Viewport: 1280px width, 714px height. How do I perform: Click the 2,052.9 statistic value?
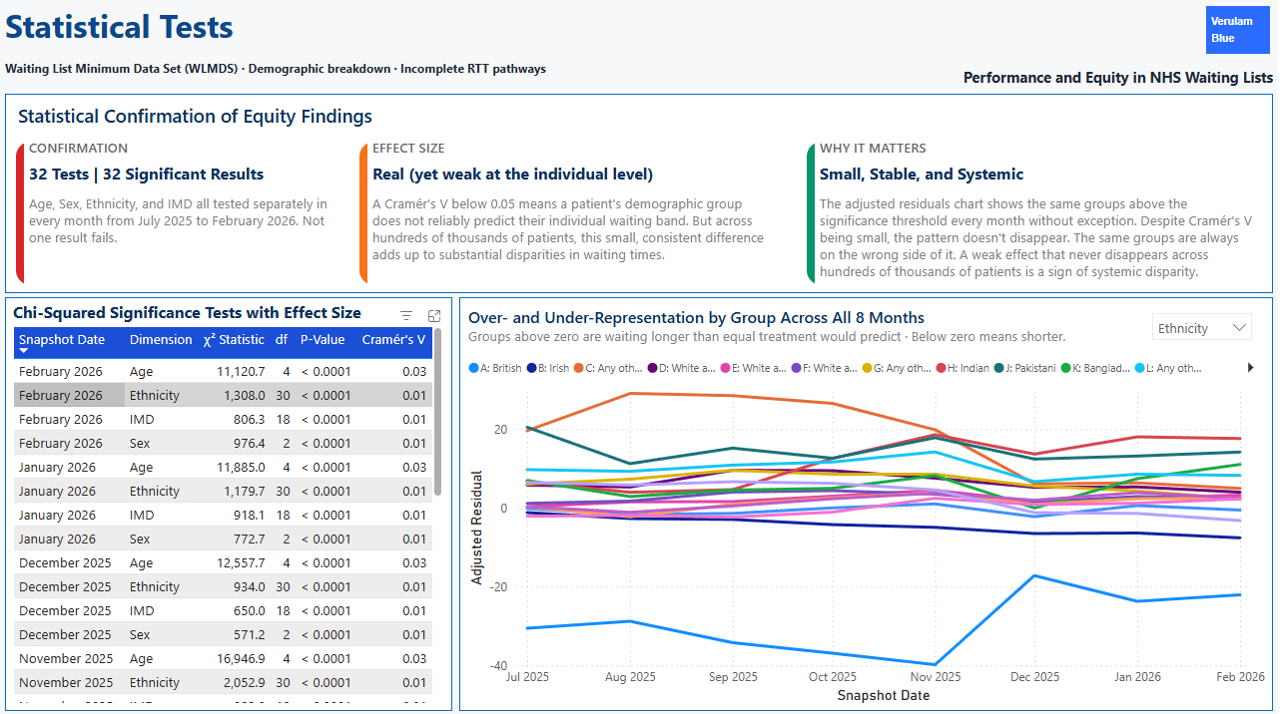tap(243, 684)
